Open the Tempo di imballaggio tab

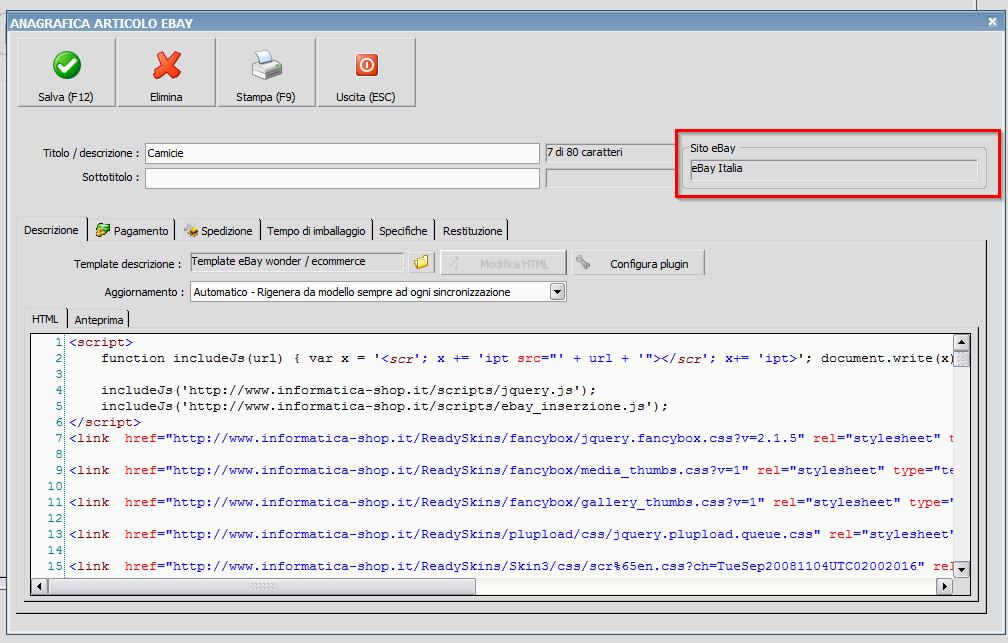tap(316, 231)
